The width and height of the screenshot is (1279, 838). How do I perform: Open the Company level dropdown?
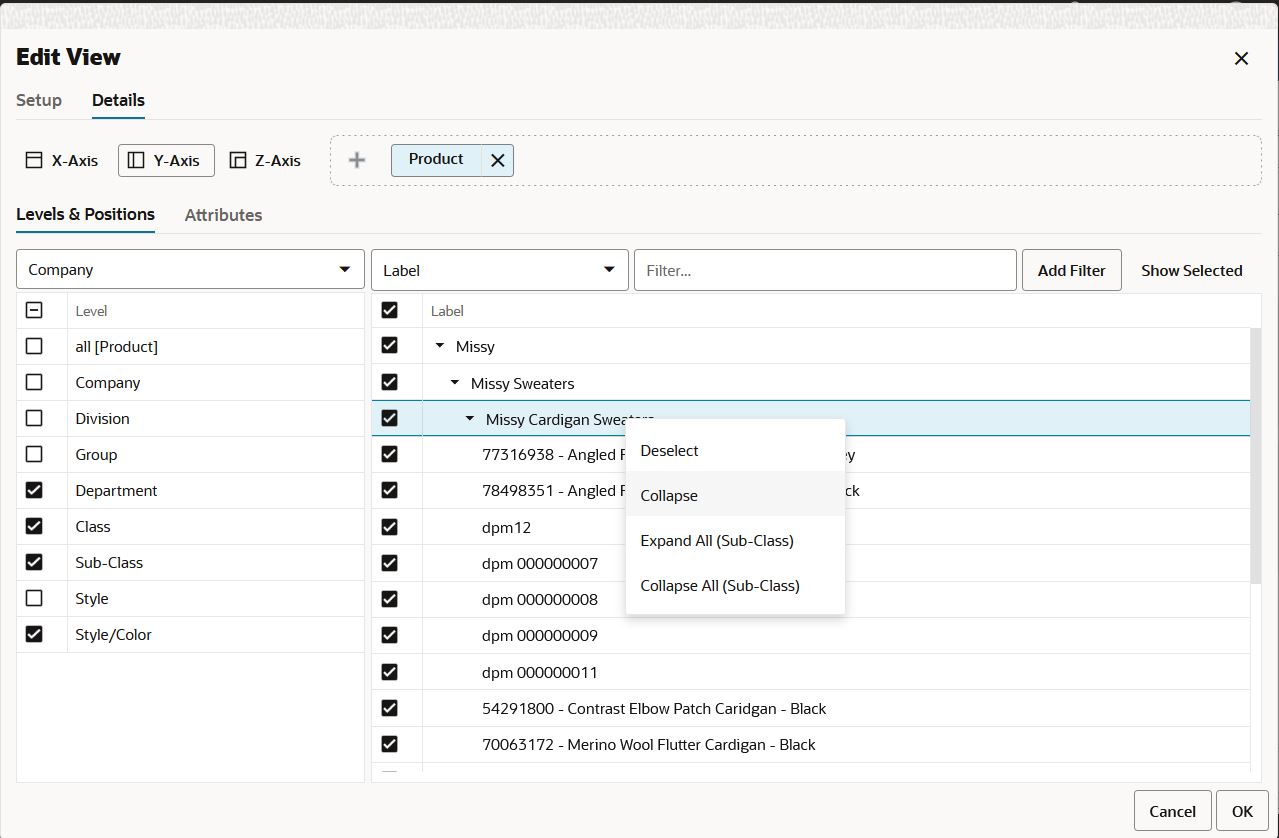(190, 270)
